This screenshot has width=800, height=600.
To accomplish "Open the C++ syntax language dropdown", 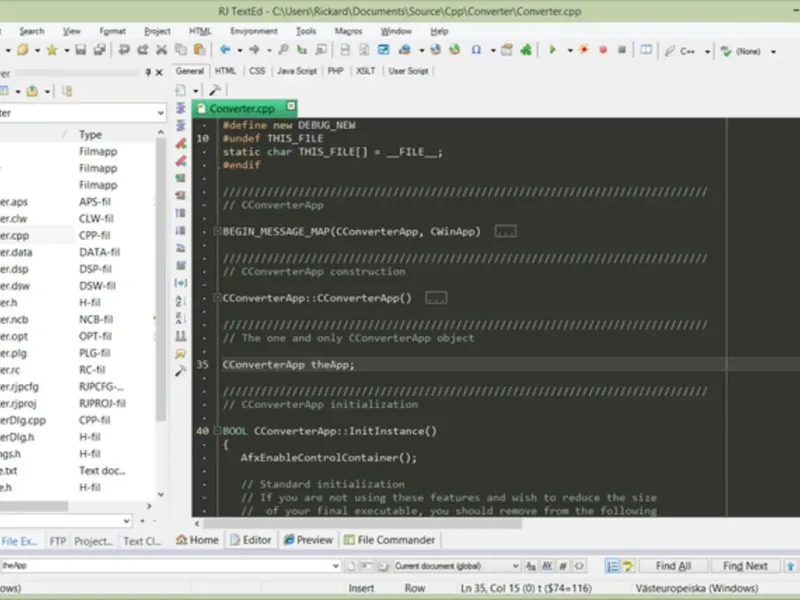I will (707, 50).
